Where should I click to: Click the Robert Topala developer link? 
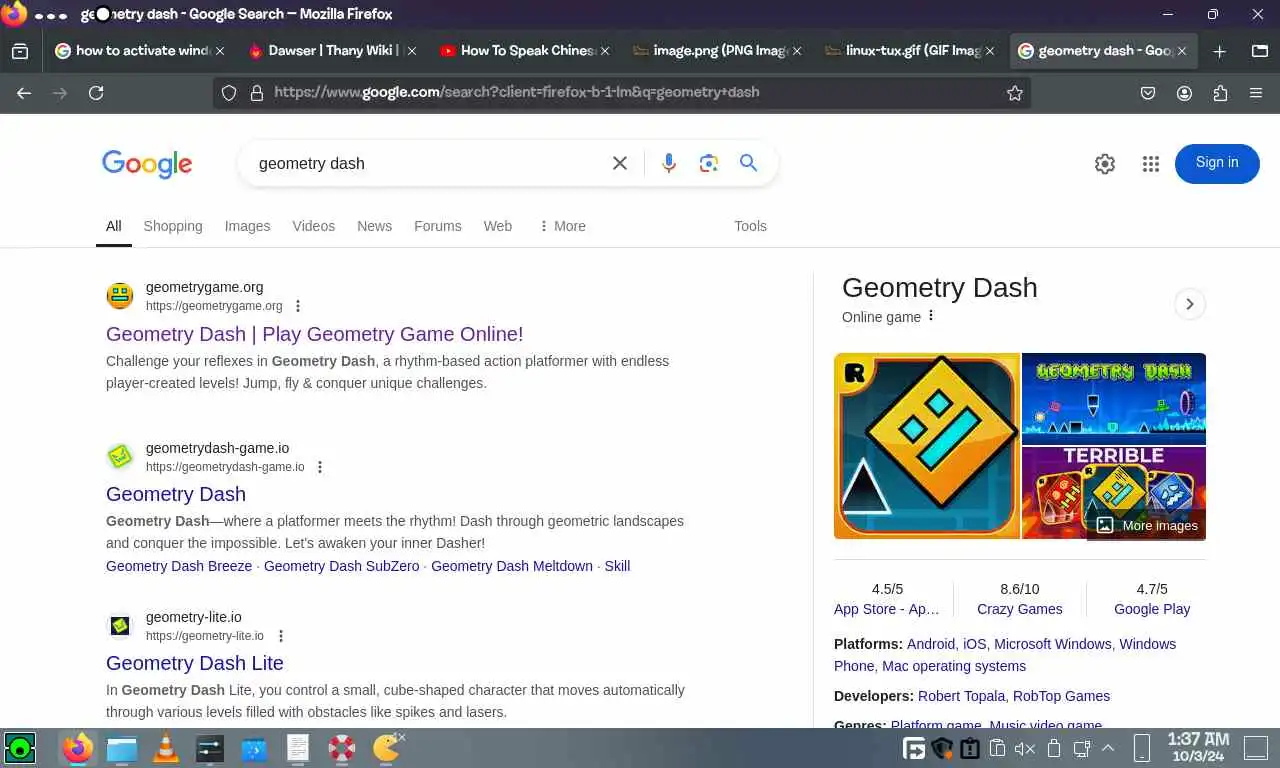pos(962,696)
